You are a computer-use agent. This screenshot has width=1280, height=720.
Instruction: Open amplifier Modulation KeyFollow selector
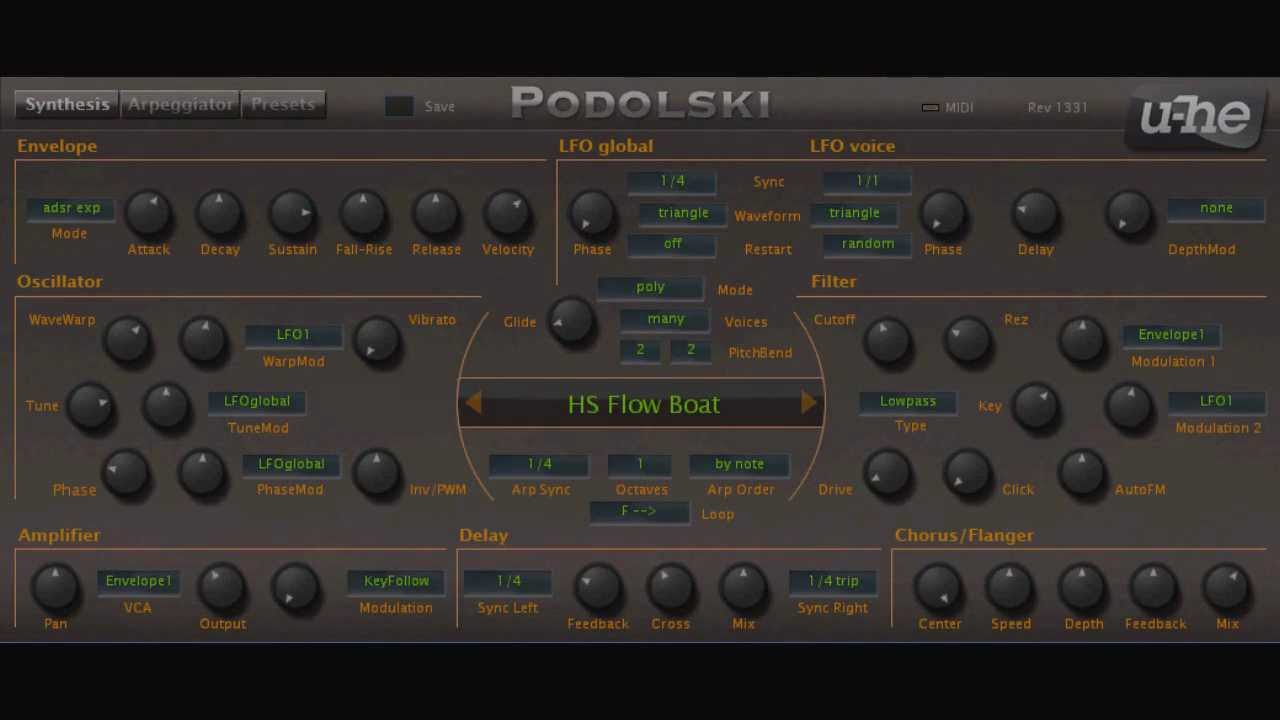pyautogui.click(x=396, y=582)
